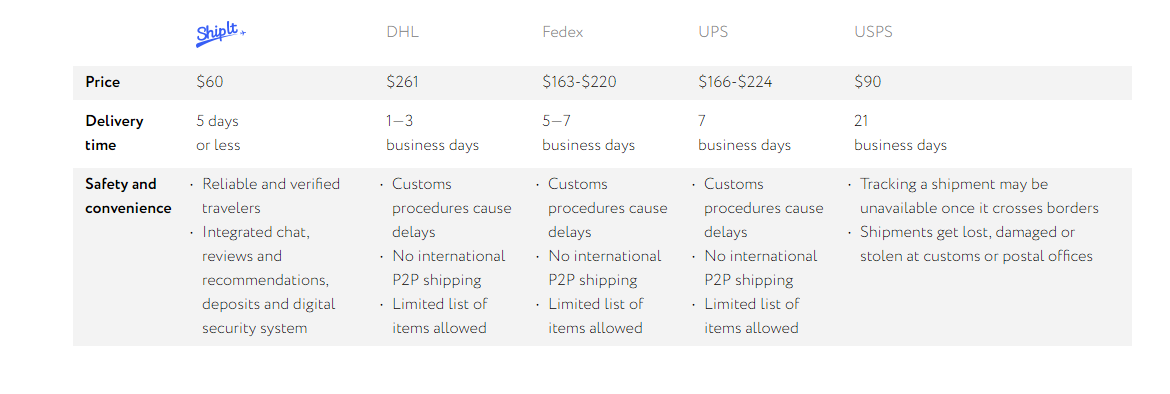
Task: Click 'Tracking a shipment may be unavailable' bullet
Action: [973, 196]
